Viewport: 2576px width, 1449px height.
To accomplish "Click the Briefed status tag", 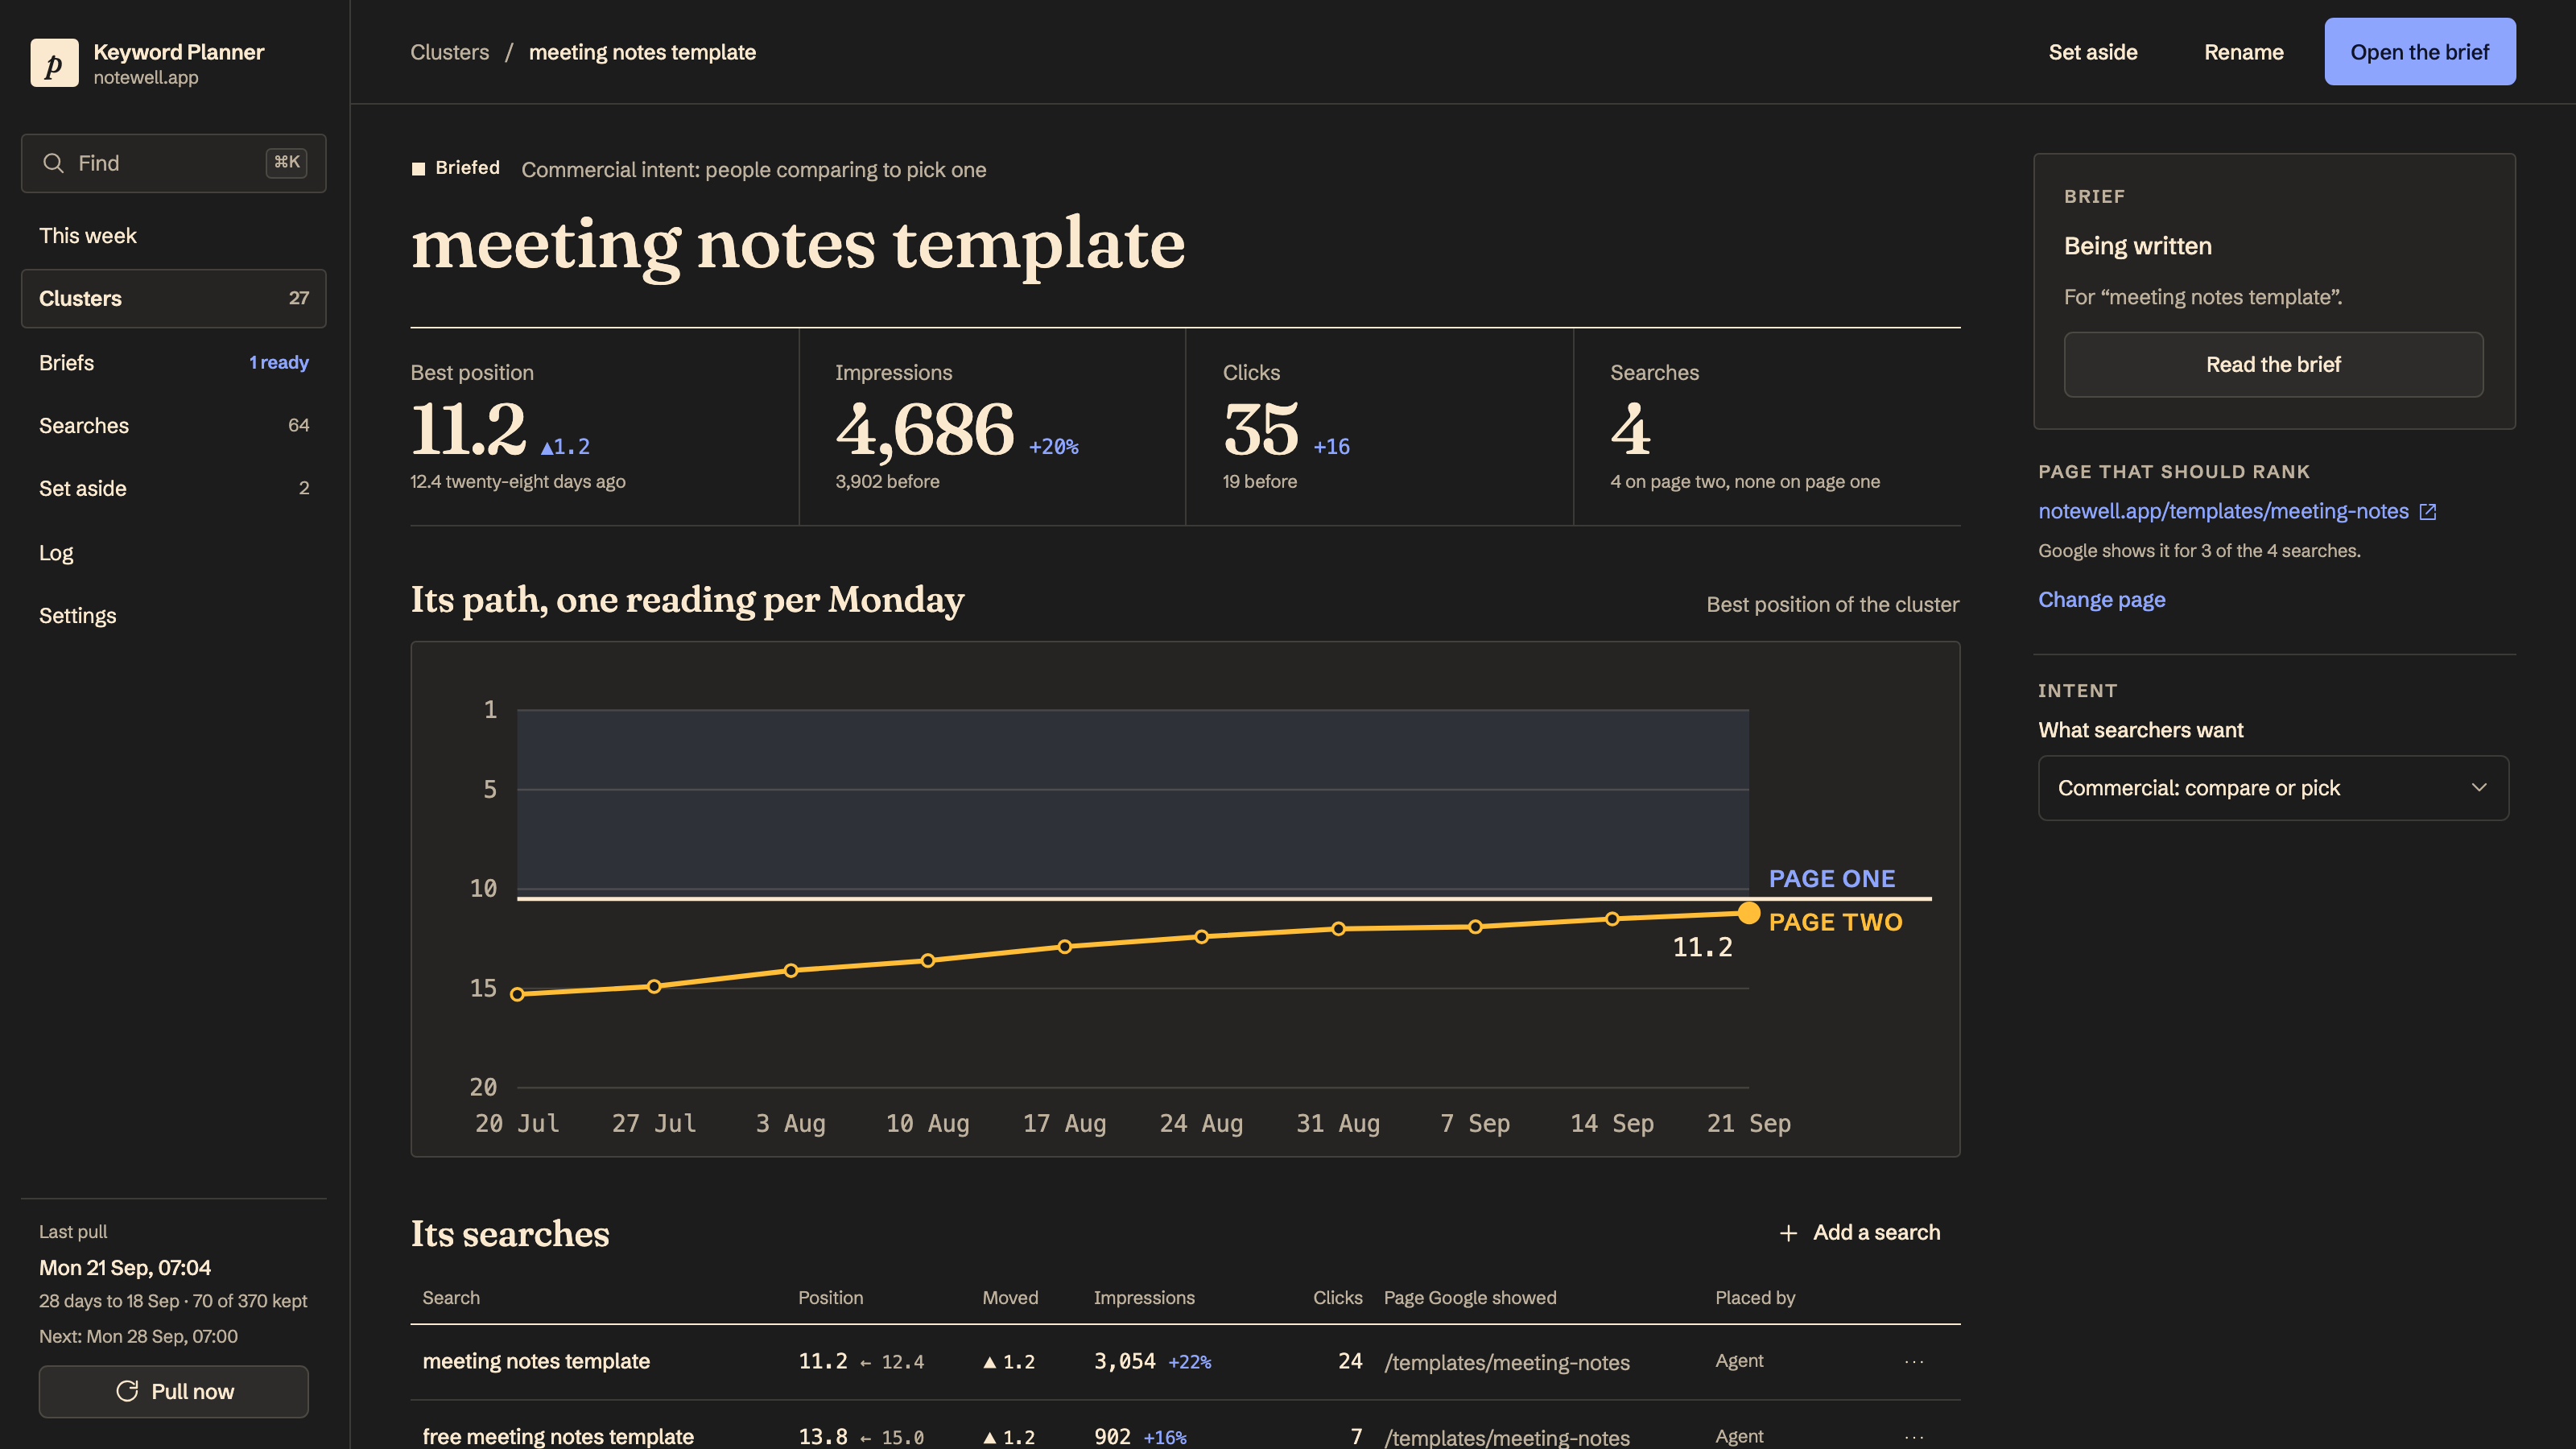I will click(x=456, y=168).
